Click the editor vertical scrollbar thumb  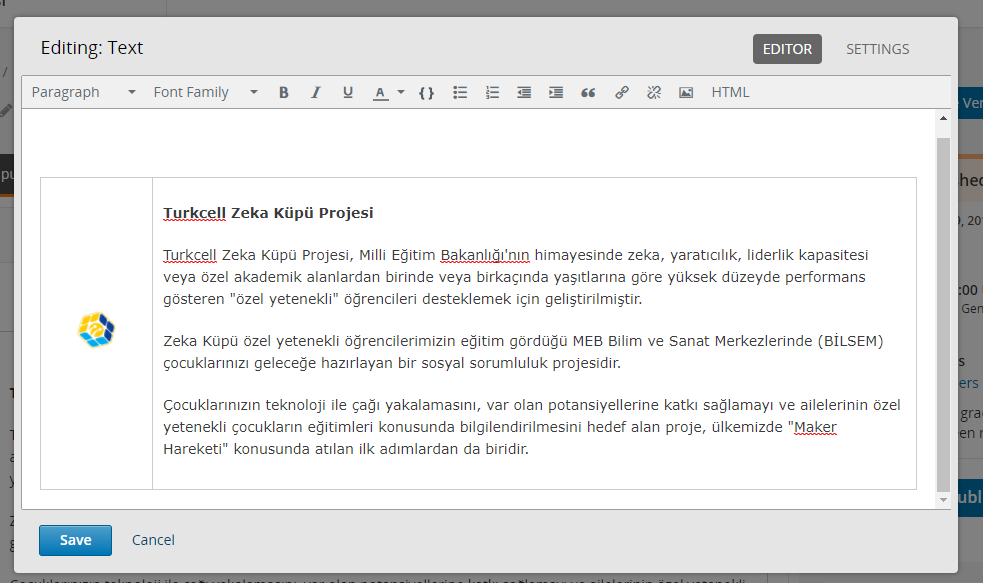click(x=943, y=313)
